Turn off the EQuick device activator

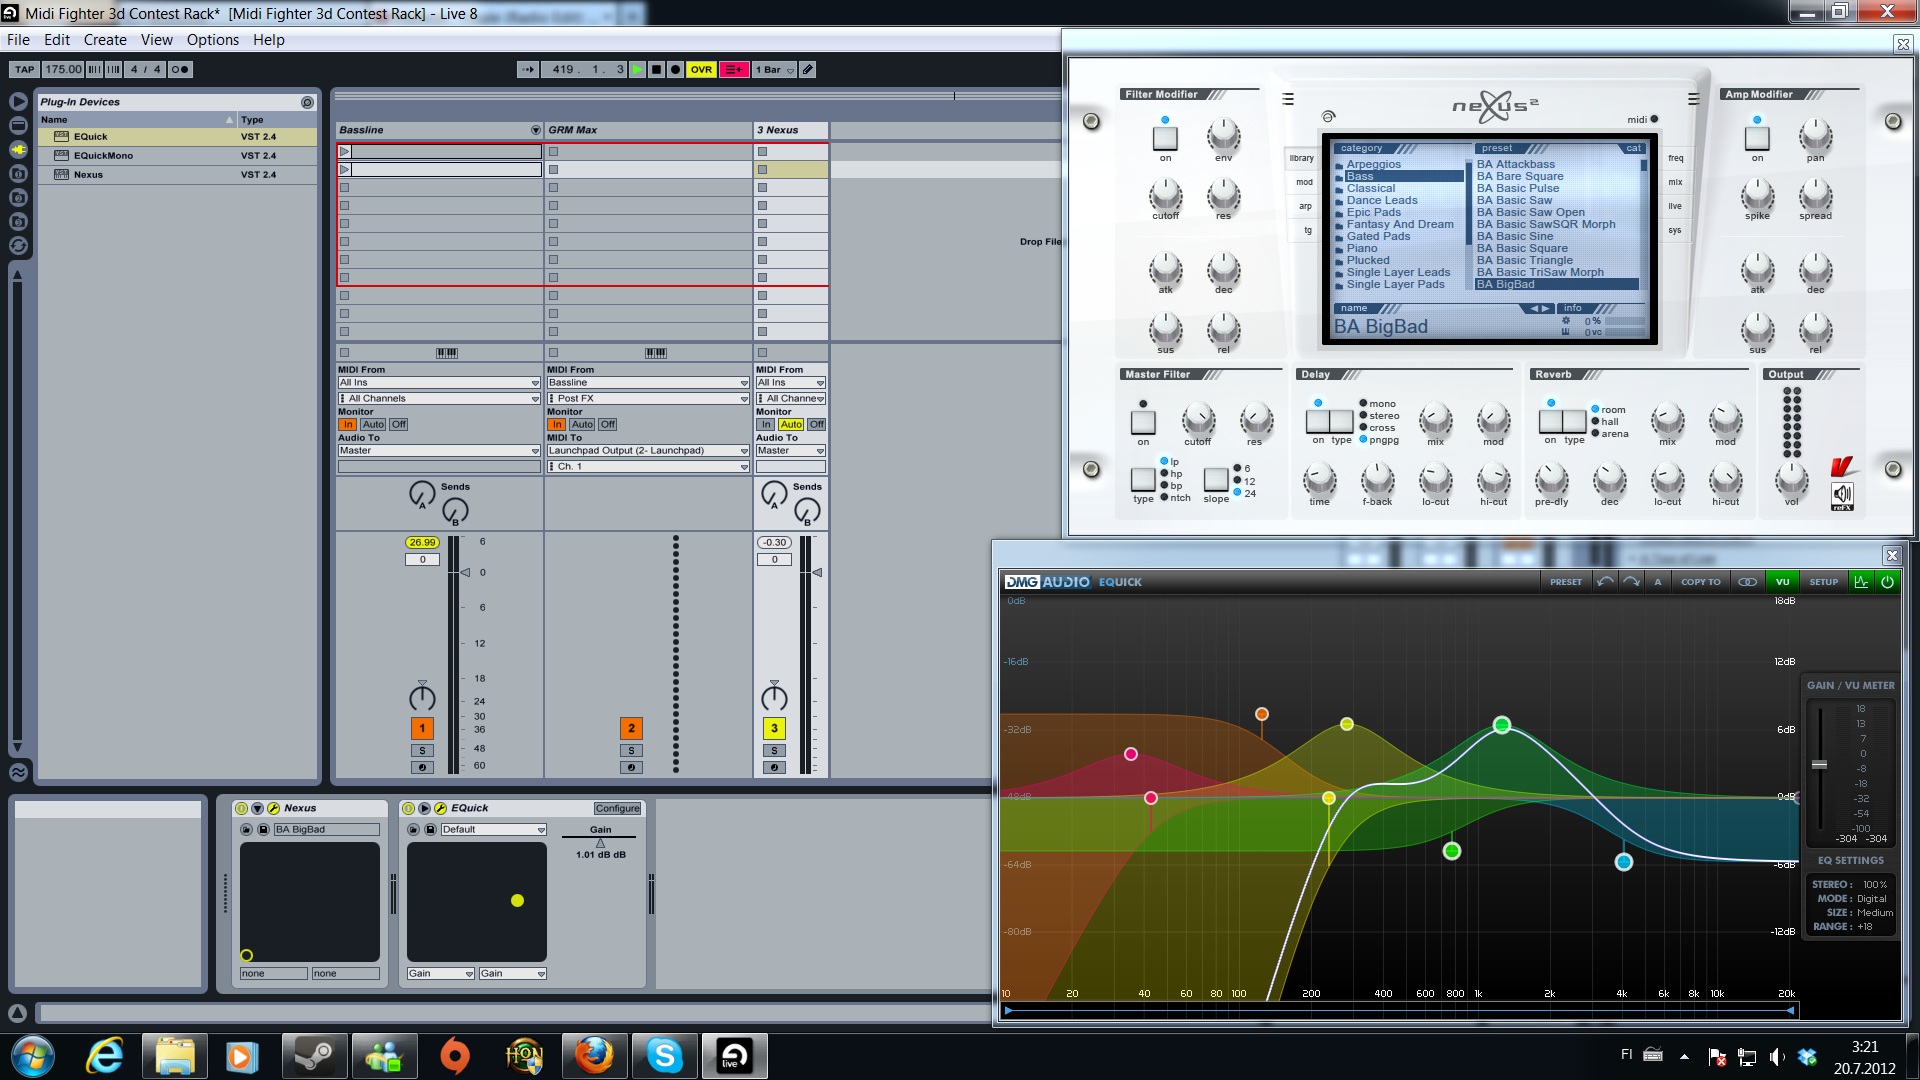(408, 808)
